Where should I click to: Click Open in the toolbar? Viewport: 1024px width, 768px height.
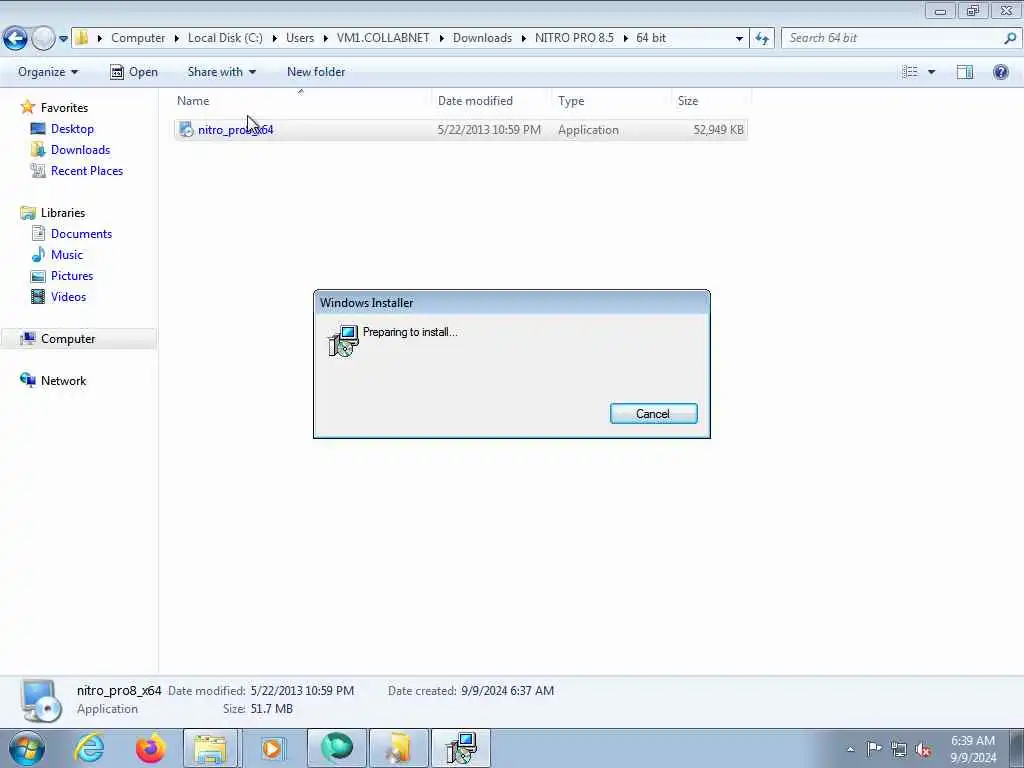click(x=134, y=72)
